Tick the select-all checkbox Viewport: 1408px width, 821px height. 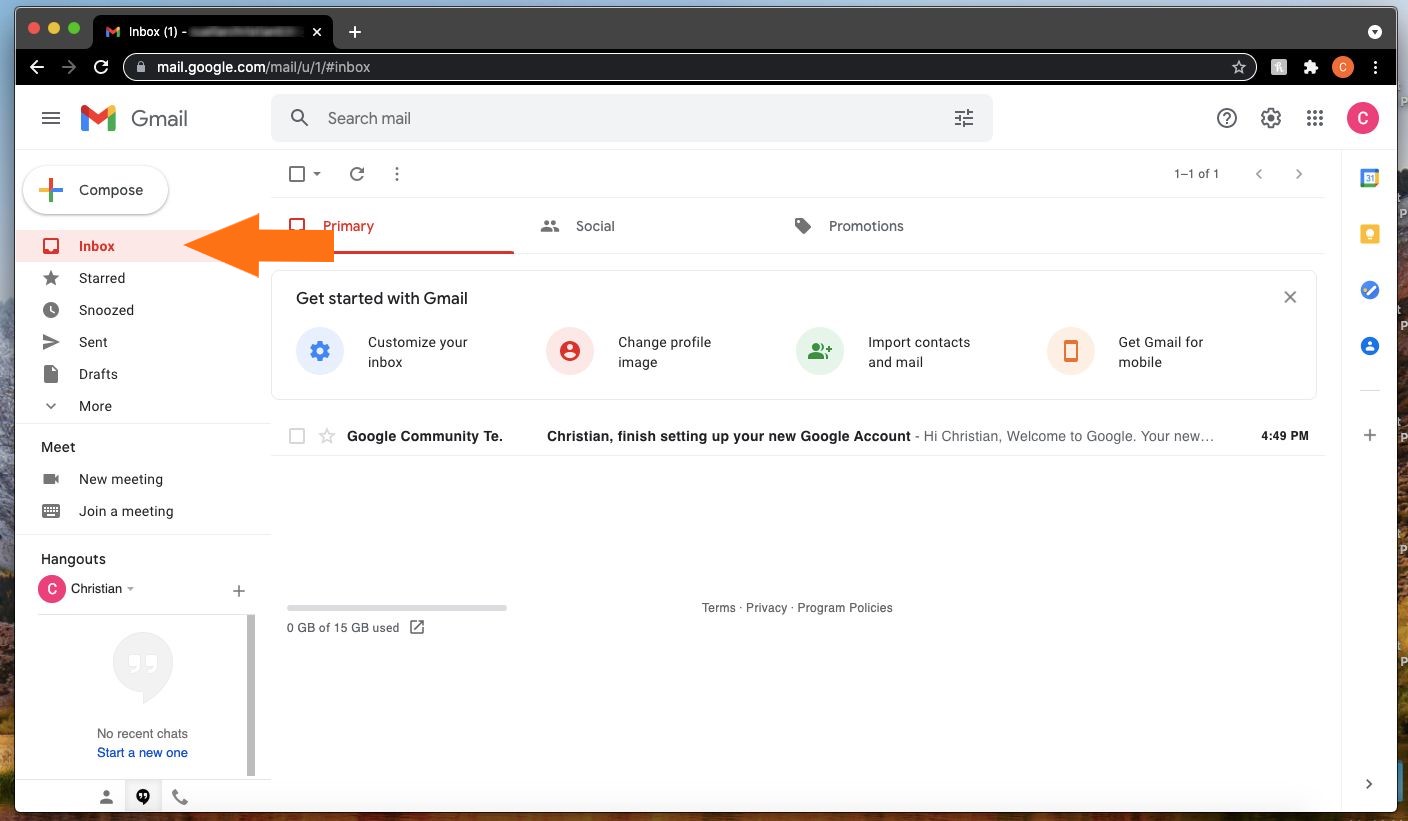297,174
